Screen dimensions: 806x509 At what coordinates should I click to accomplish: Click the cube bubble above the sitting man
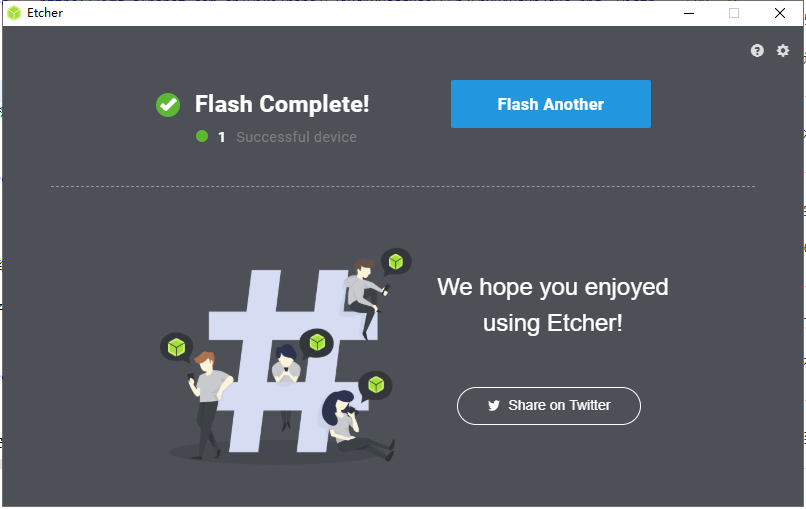(396, 262)
